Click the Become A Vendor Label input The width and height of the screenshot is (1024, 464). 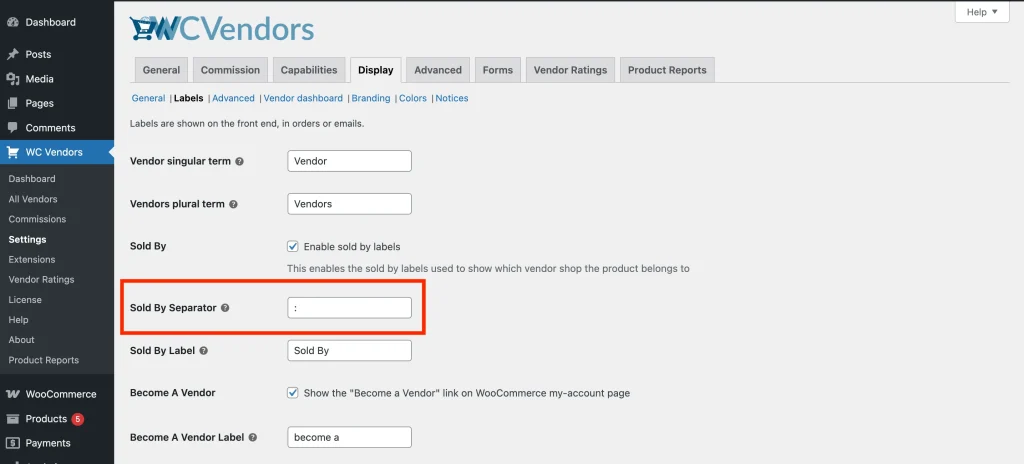pyautogui.click(x=349, y=437)
